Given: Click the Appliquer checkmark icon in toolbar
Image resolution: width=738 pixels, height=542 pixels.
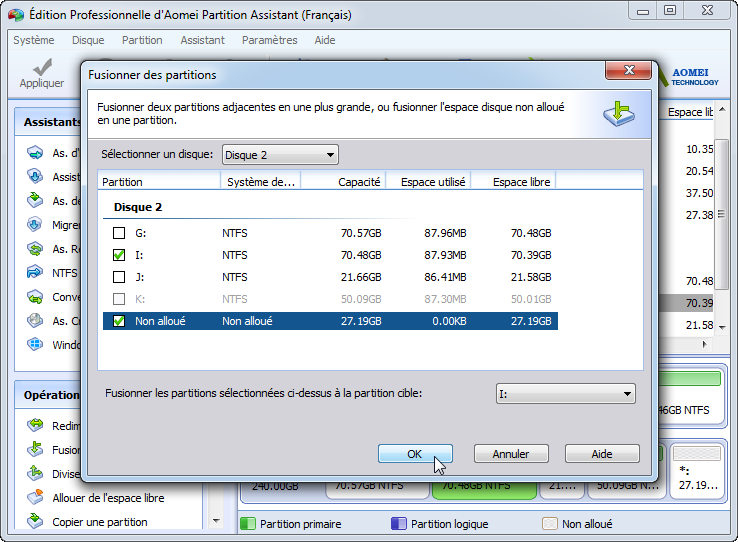Looking at the screenshot, I should [x=42, y=67].
